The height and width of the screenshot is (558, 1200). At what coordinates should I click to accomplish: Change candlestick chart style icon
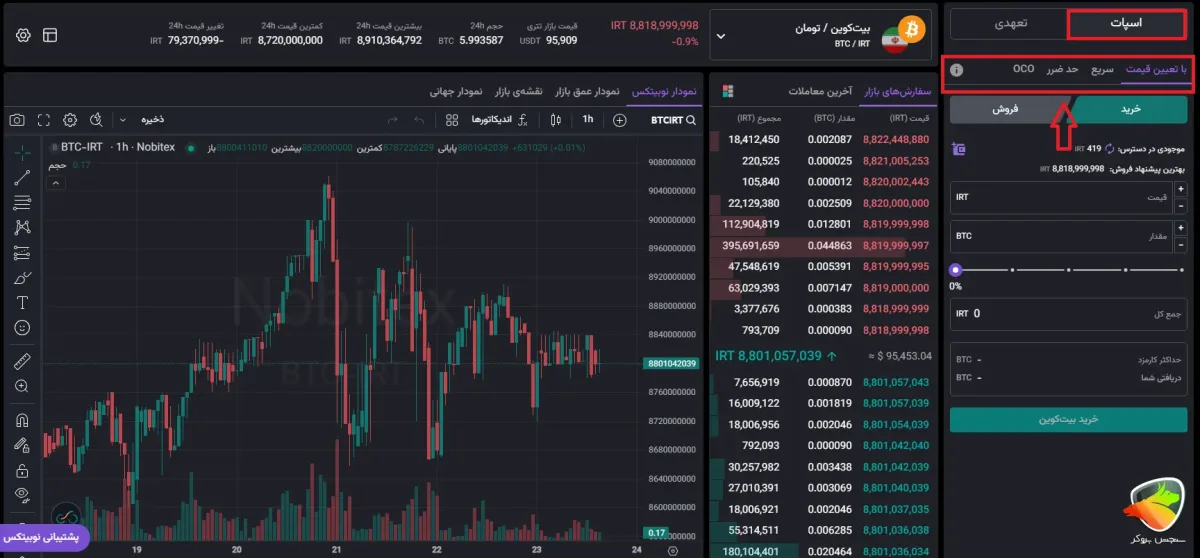556,120
